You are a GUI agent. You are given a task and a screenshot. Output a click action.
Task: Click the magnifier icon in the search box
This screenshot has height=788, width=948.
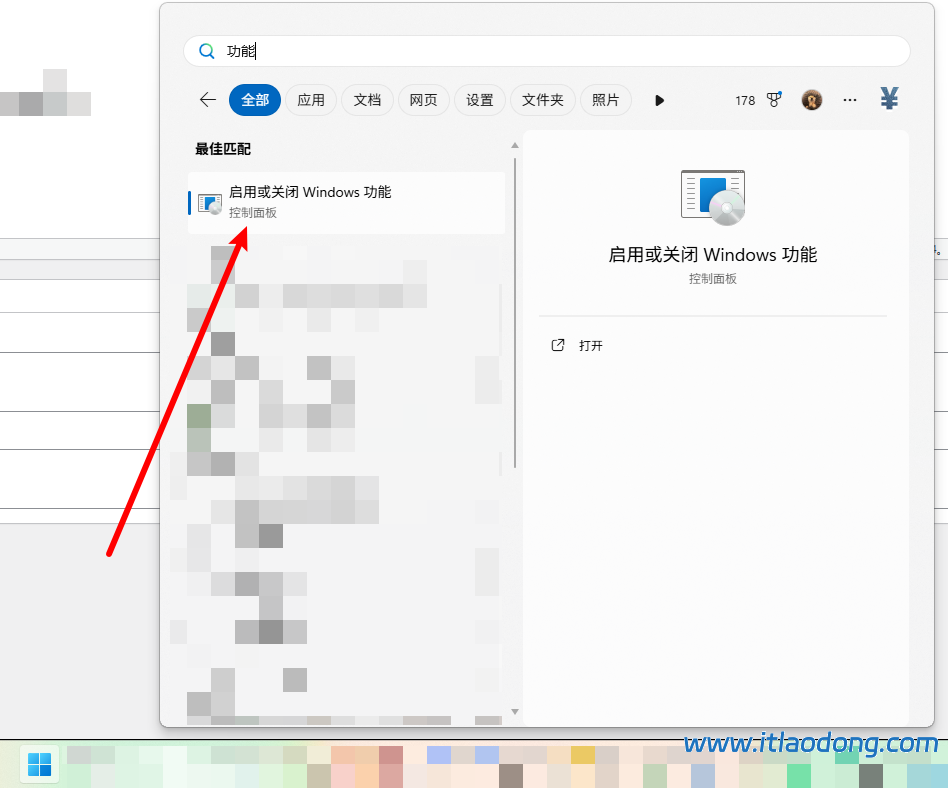click(x=207, y=50)
